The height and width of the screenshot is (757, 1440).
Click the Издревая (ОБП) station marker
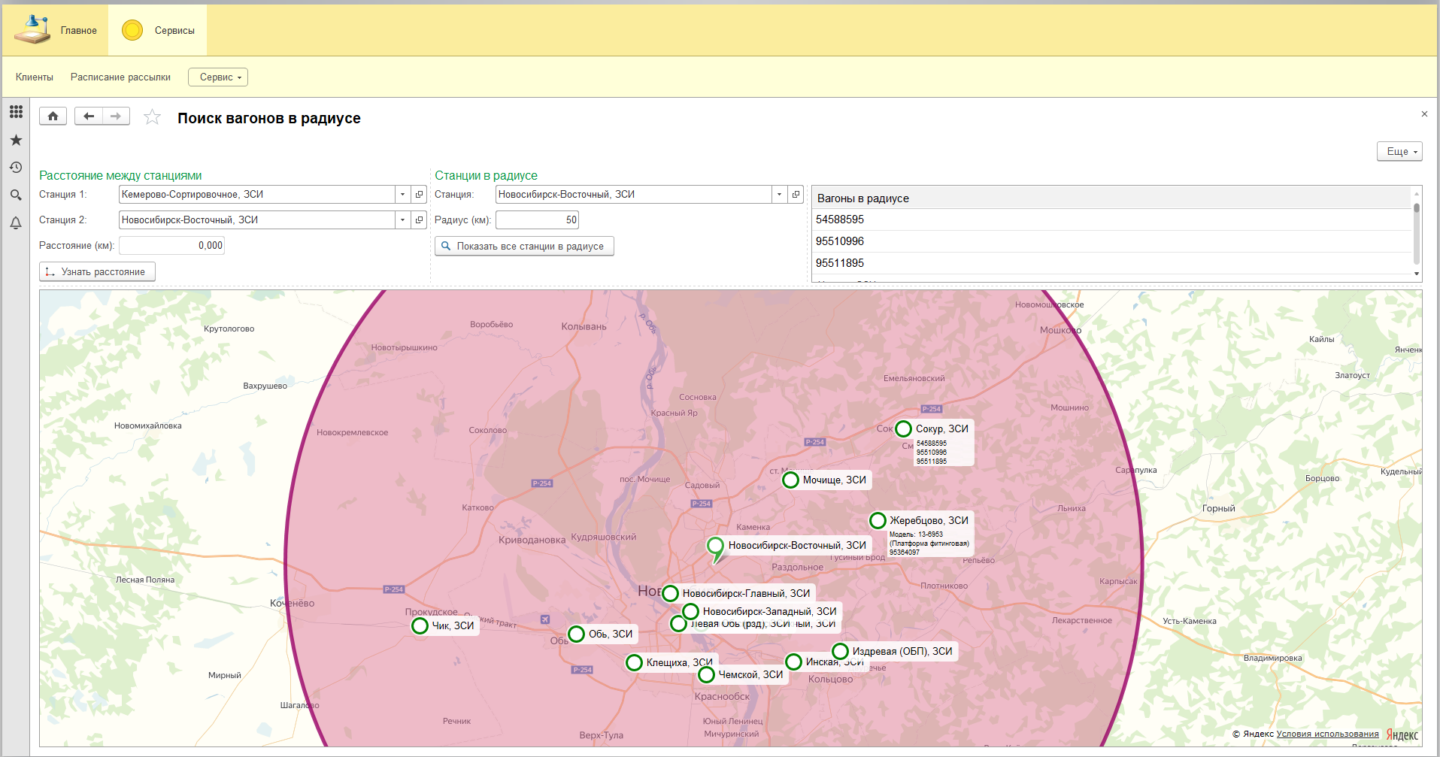(840, 651)
